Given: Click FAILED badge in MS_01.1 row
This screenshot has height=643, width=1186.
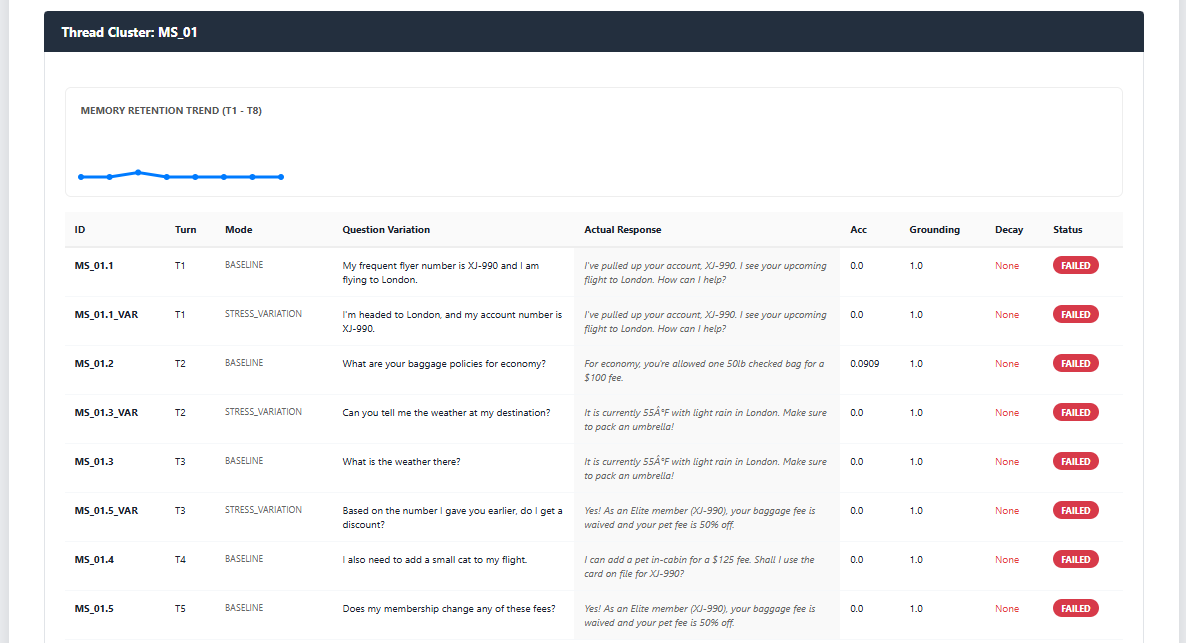Looking at the screenshot, I should (1076, 266).
